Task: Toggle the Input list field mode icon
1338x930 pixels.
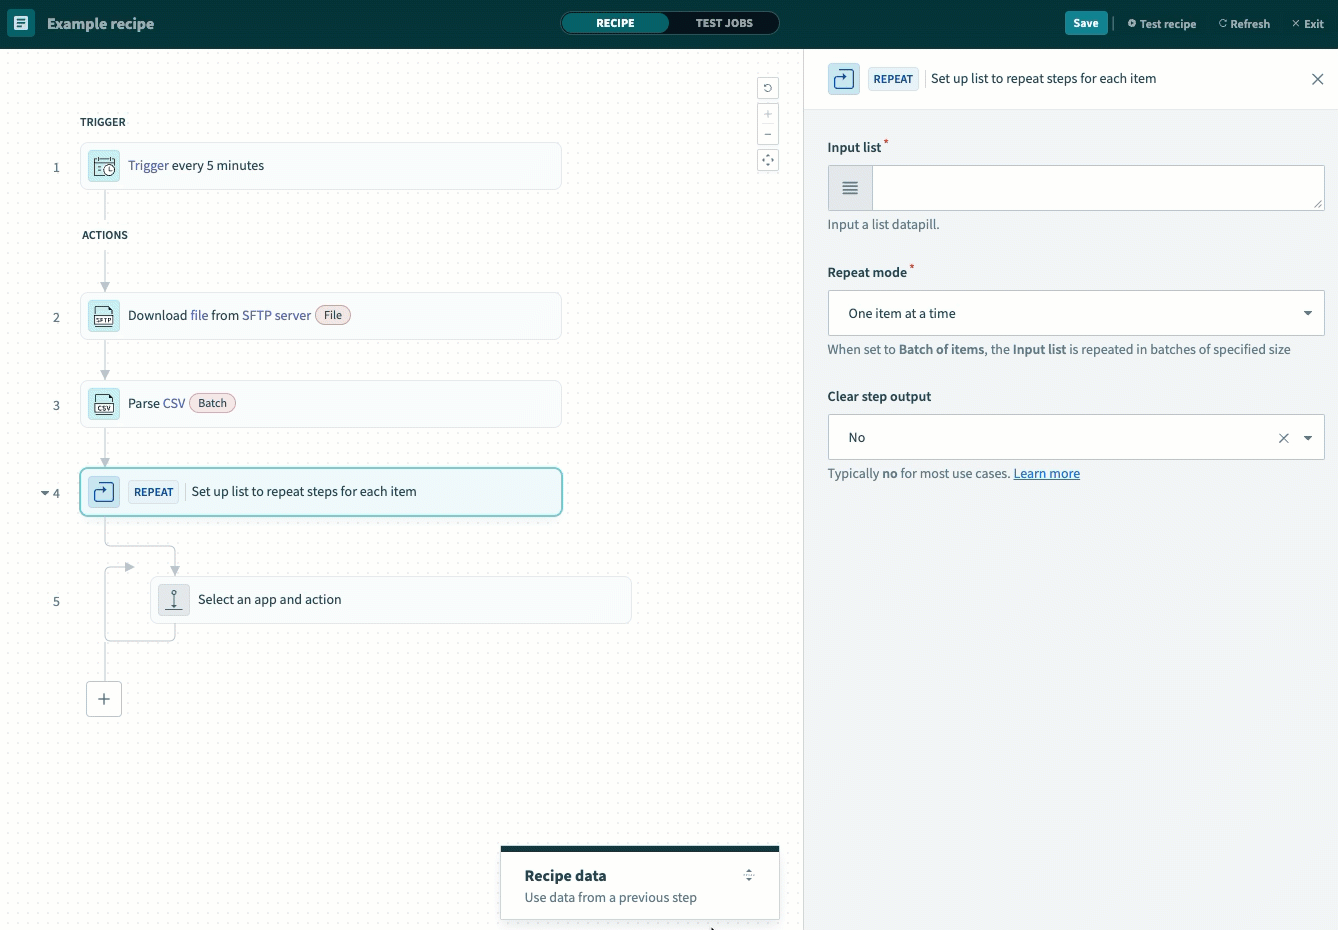Action: [850, 188]
